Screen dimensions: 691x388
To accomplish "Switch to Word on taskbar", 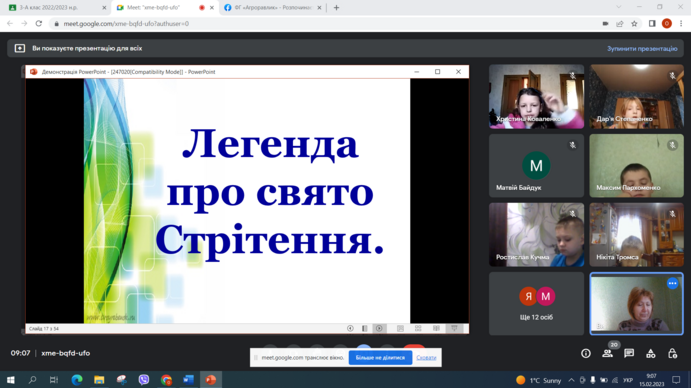I will click(189, 380).
